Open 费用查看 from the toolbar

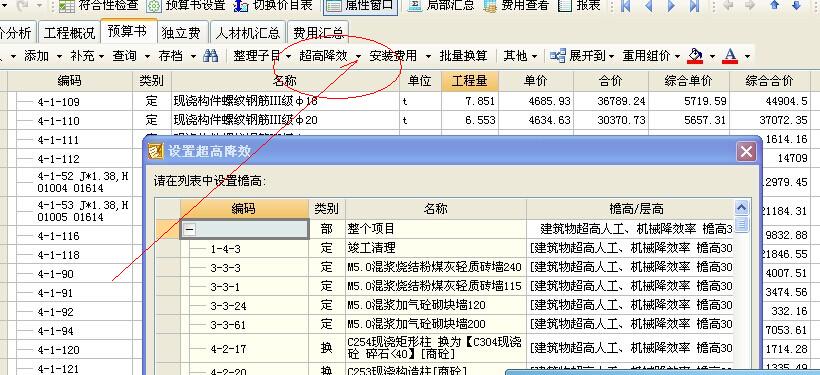516,6
